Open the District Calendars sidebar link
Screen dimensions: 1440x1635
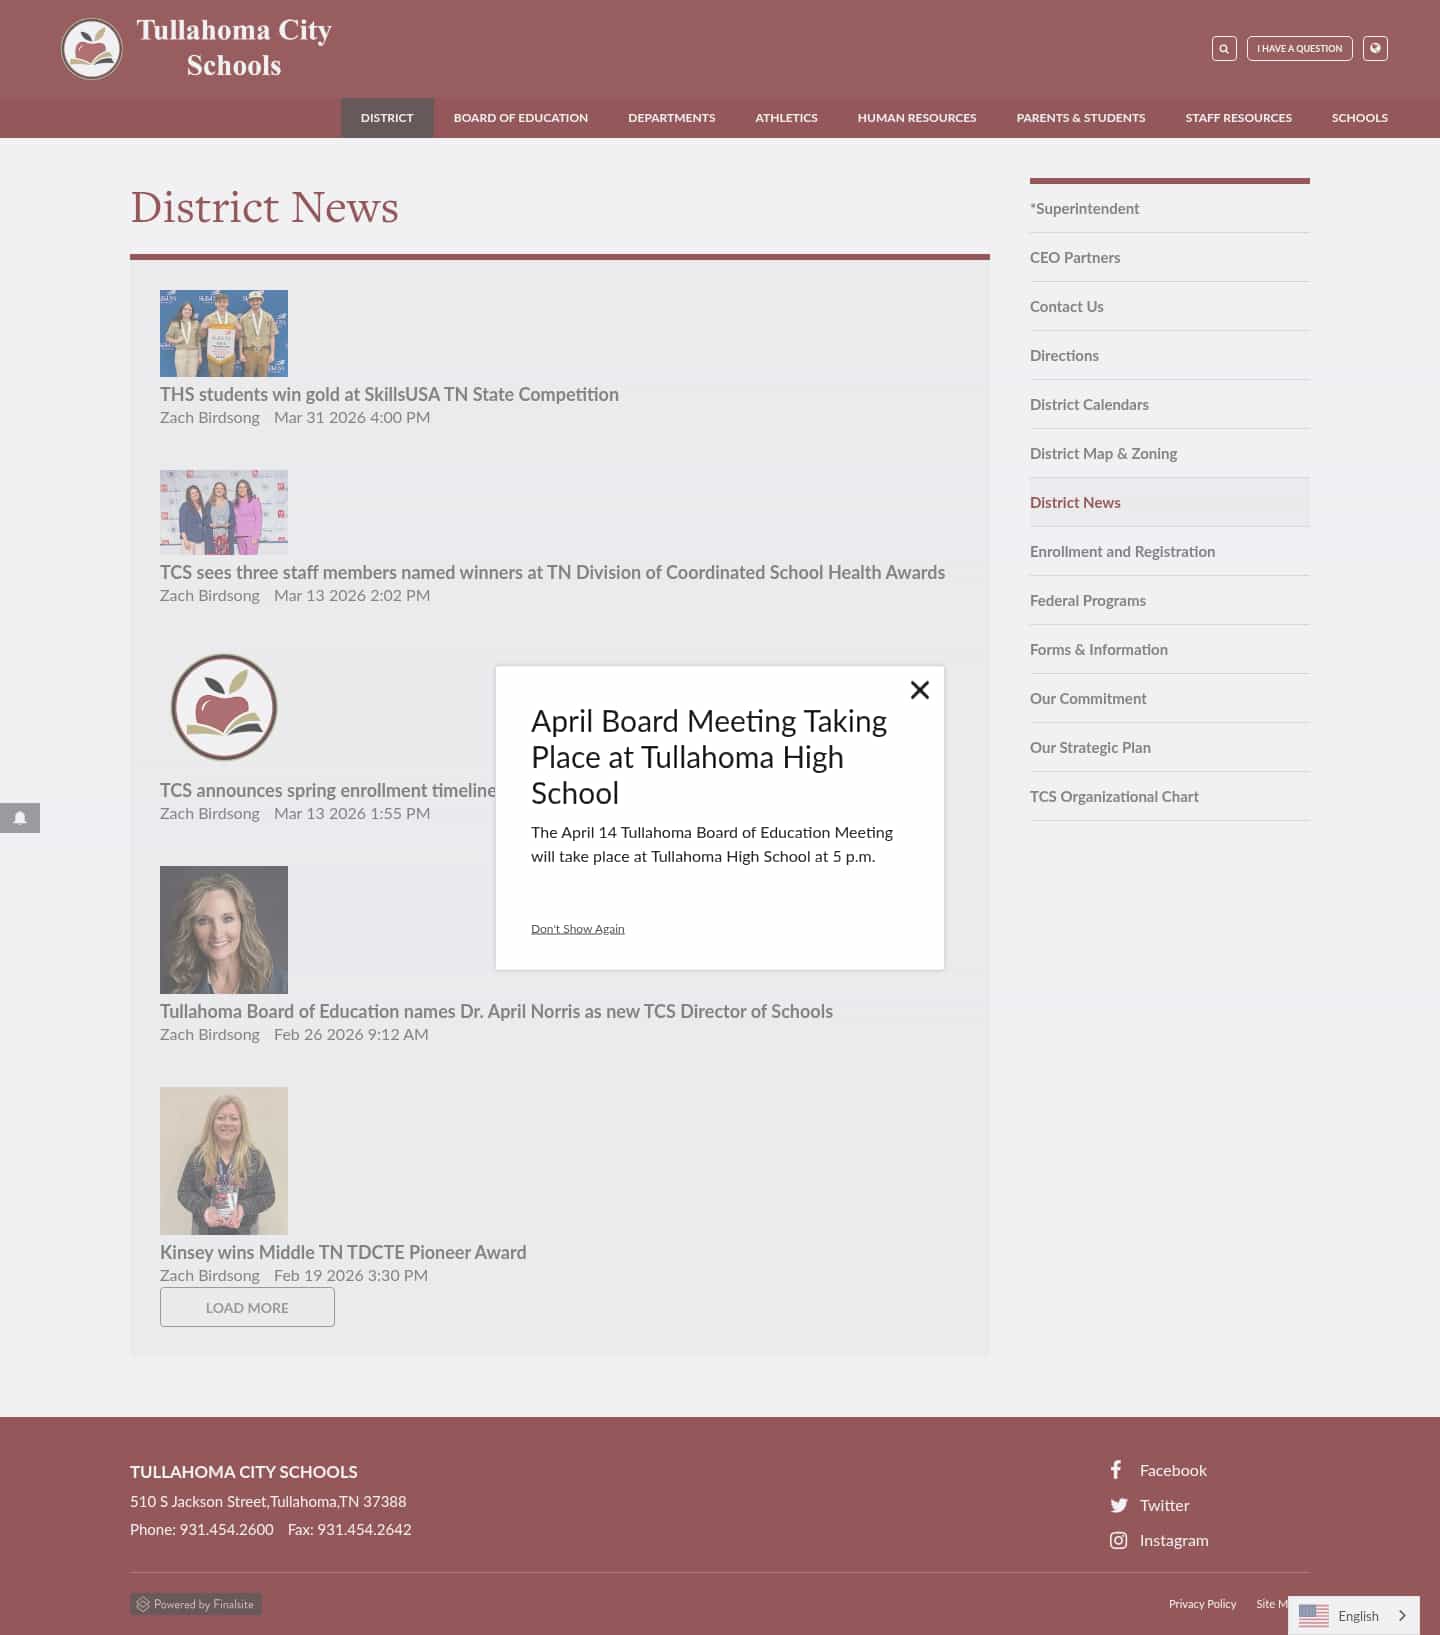click(x=1170, y=404)
